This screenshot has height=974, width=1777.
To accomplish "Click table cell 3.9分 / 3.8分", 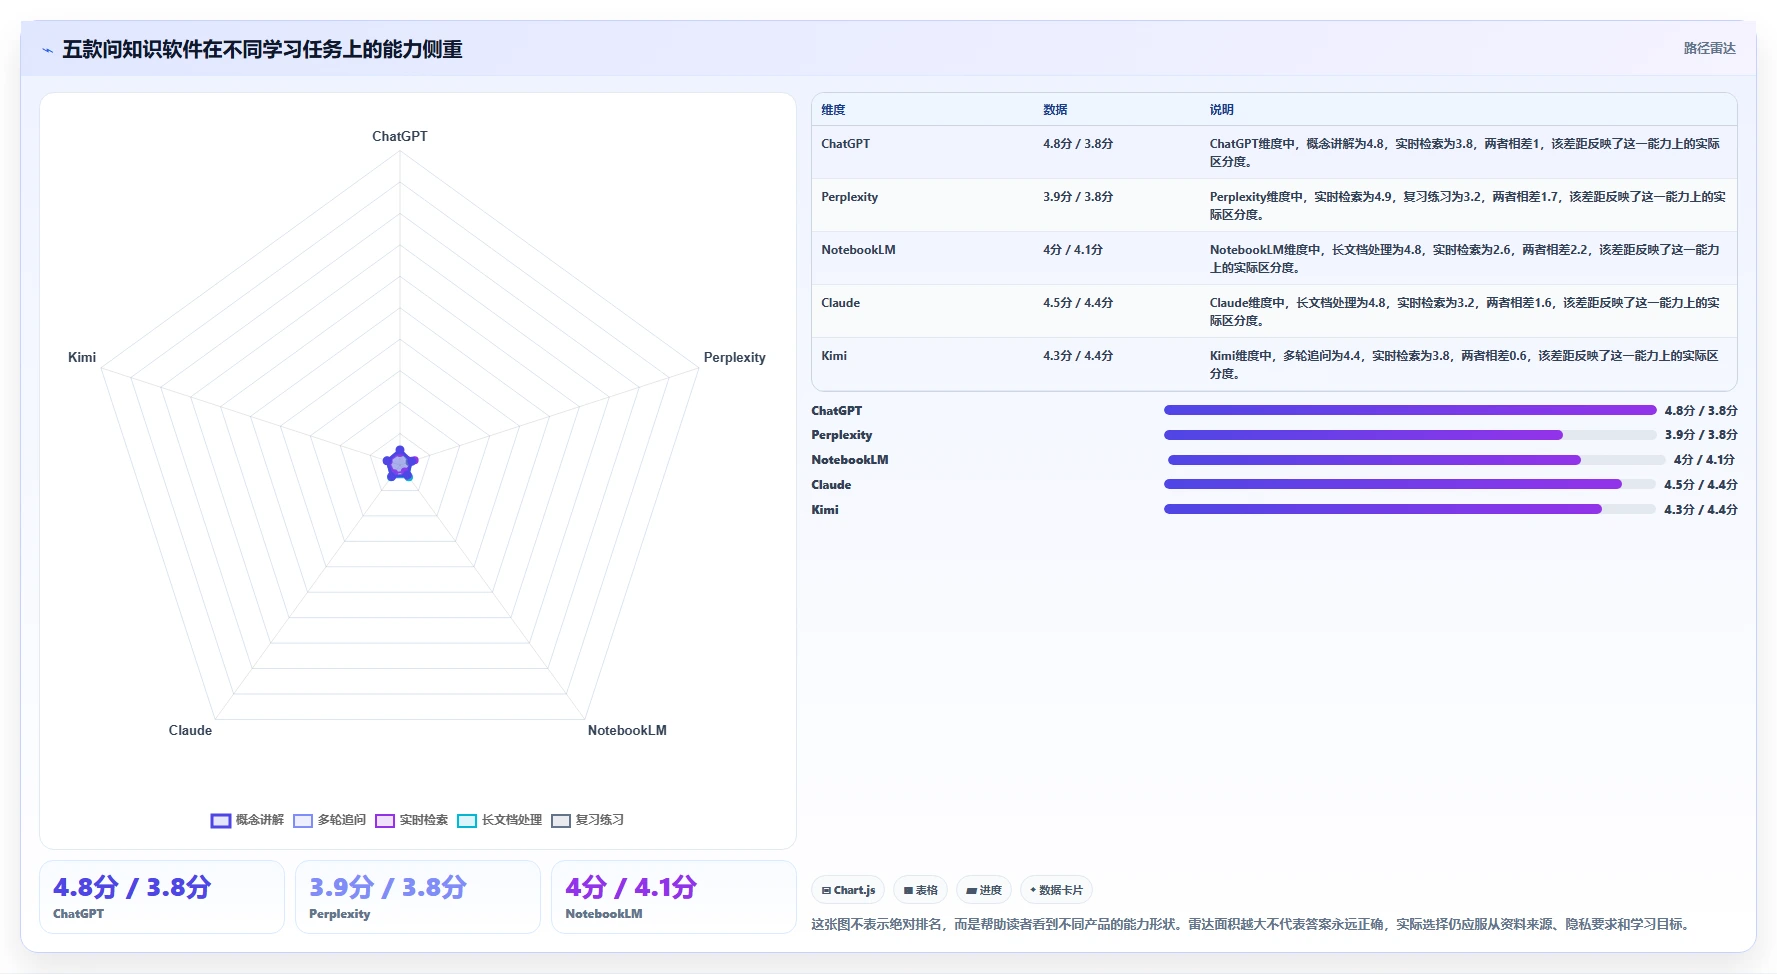I will [1078, 197].
